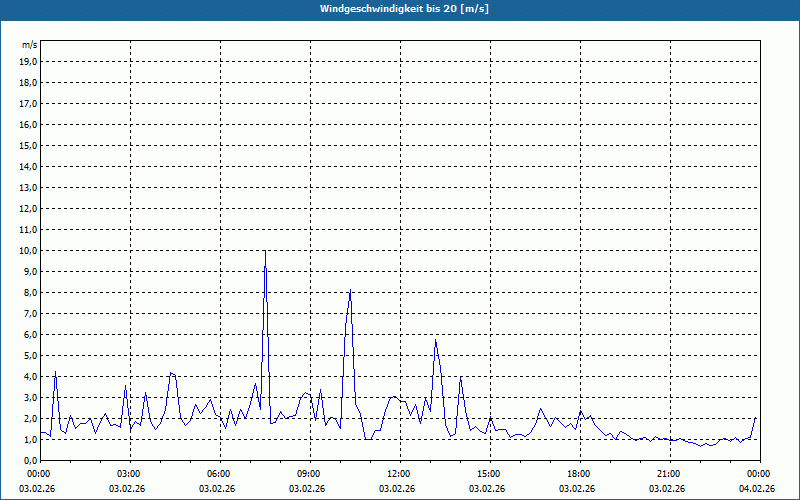The image size is (800, 500).
Task: Click the 12,0 y-axis value label
Action: (x=27, y=208)
